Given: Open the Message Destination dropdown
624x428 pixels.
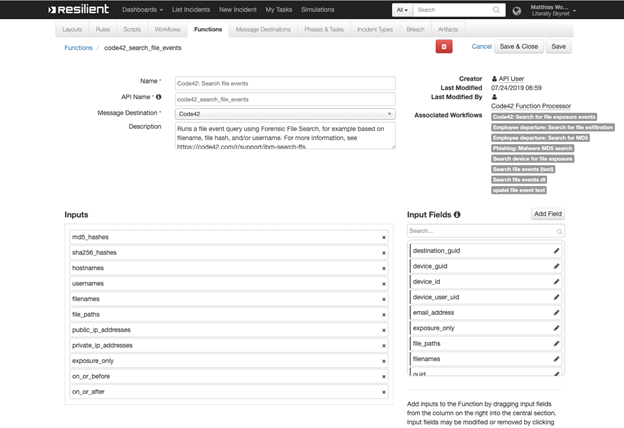Looking at the screenshot, I should click(285, 114).
